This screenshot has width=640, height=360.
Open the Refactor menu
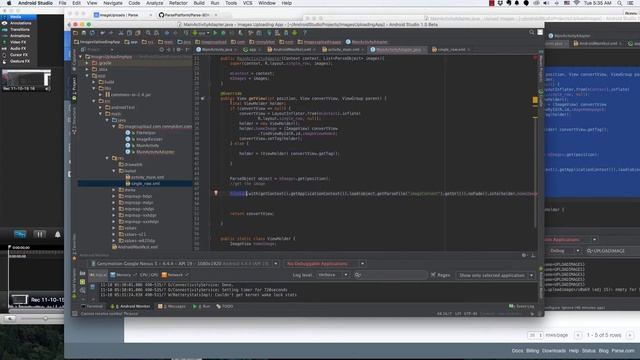pyautogui.click(x=178, y=3)
